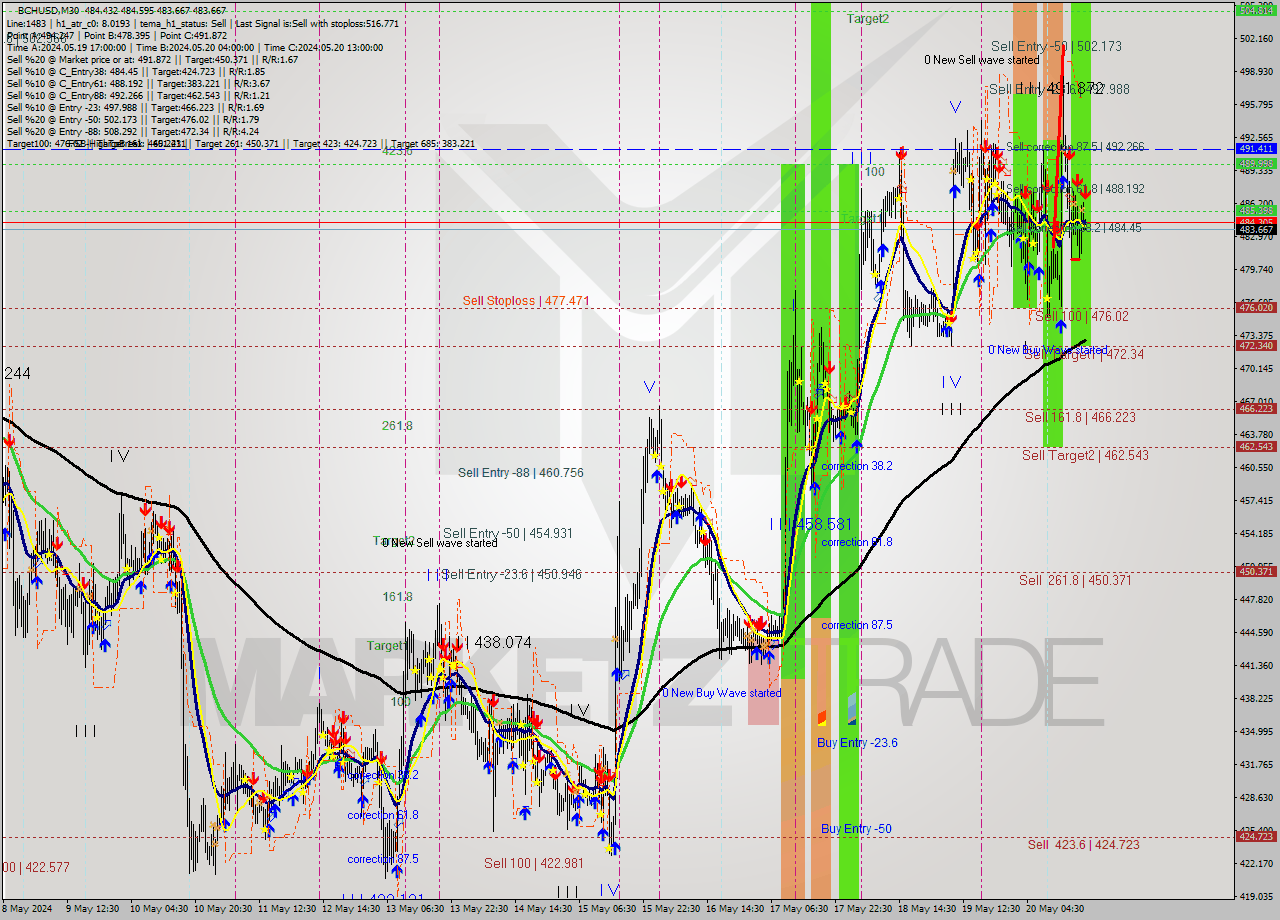Click the green '161.8' Fibonacci label

click(x=397, y=597)
